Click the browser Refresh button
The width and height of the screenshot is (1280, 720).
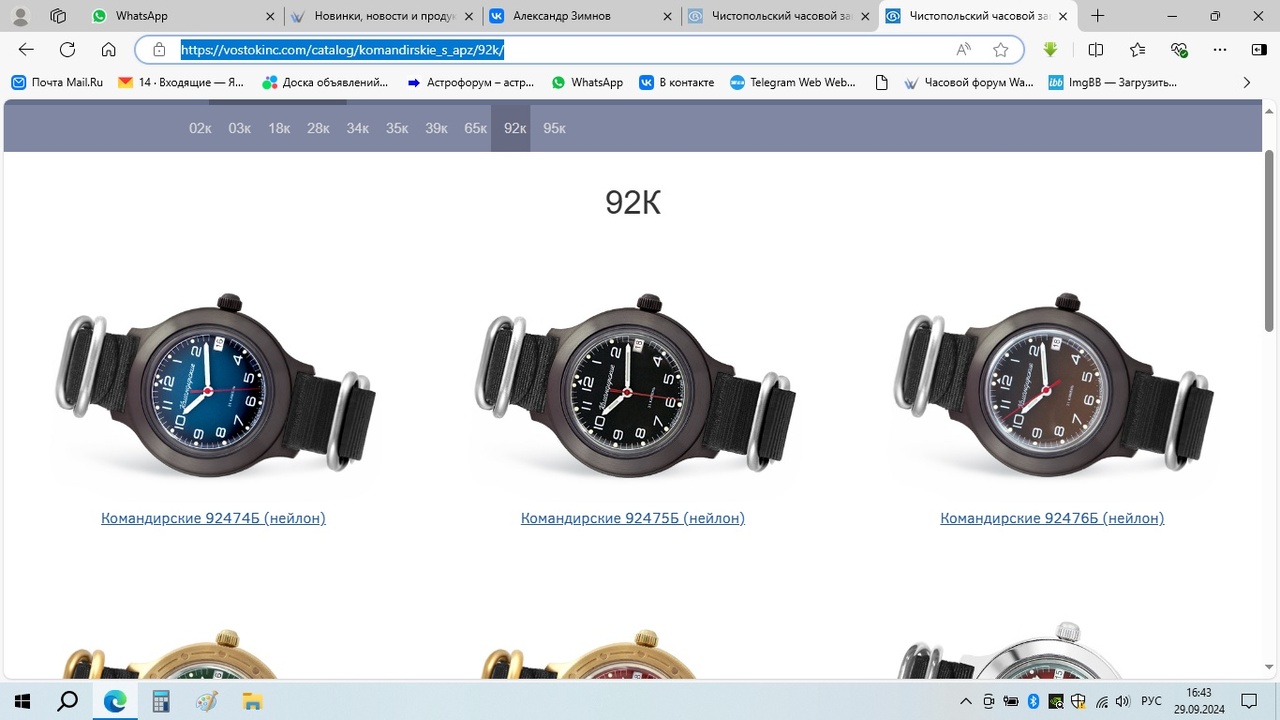pos(67,50)
